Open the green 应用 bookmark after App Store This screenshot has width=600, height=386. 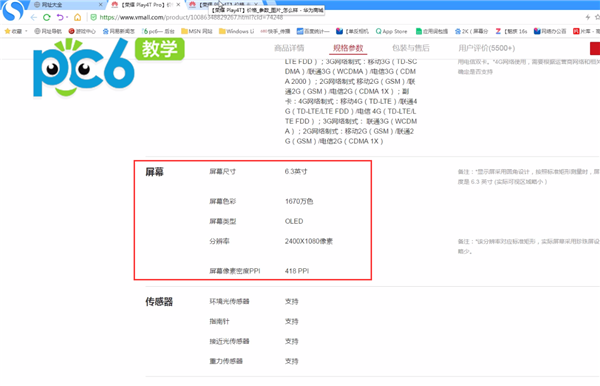432,31
